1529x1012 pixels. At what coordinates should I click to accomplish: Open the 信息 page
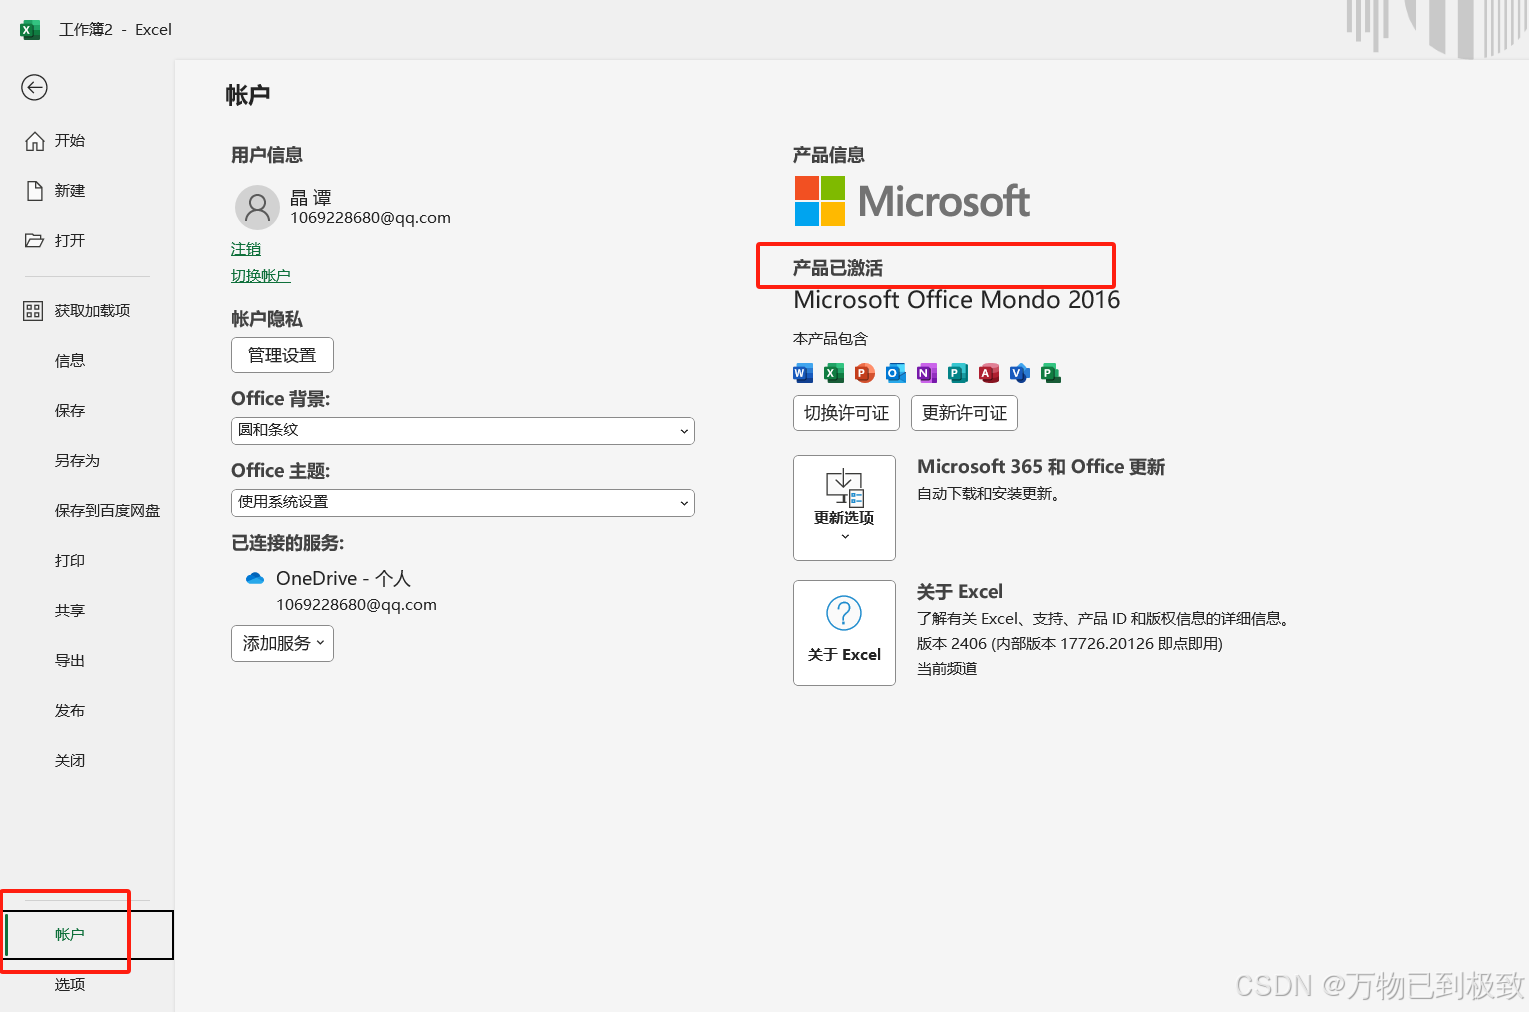coord(70,361)
